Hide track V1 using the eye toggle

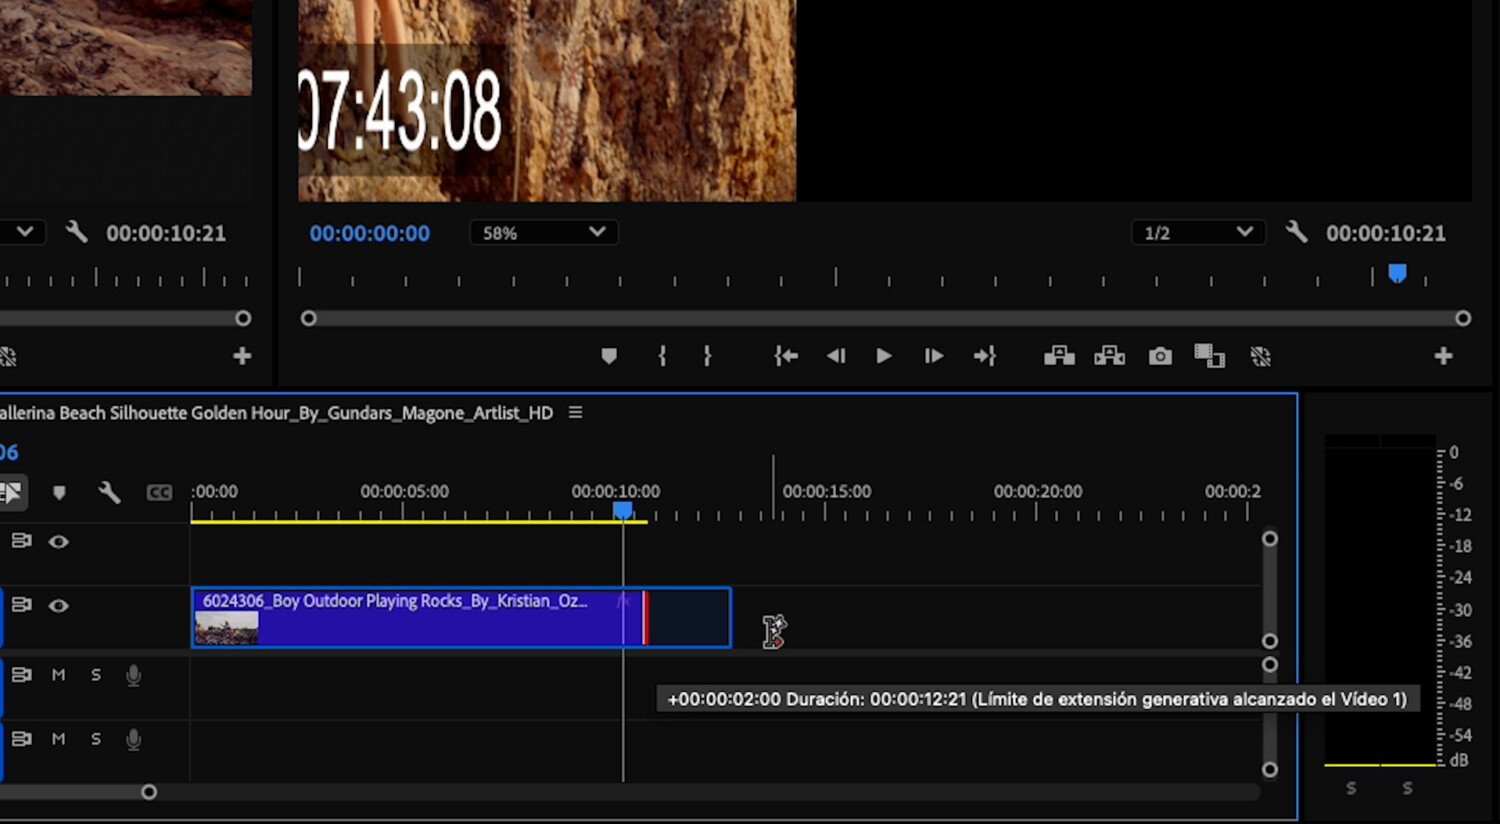tap(59, 605)
